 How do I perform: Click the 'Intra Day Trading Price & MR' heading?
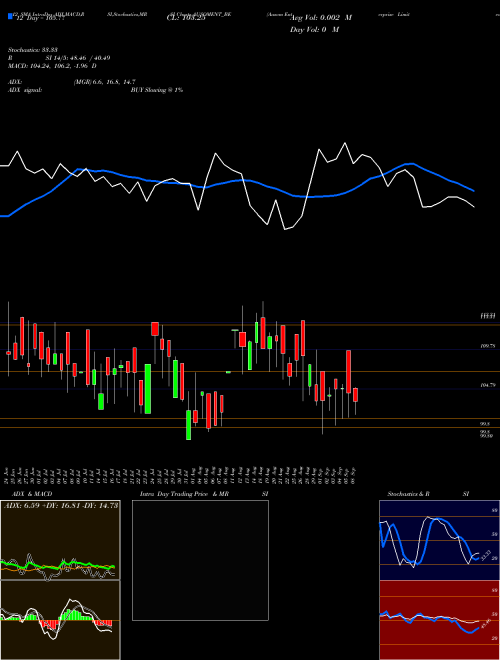[185, 494]
